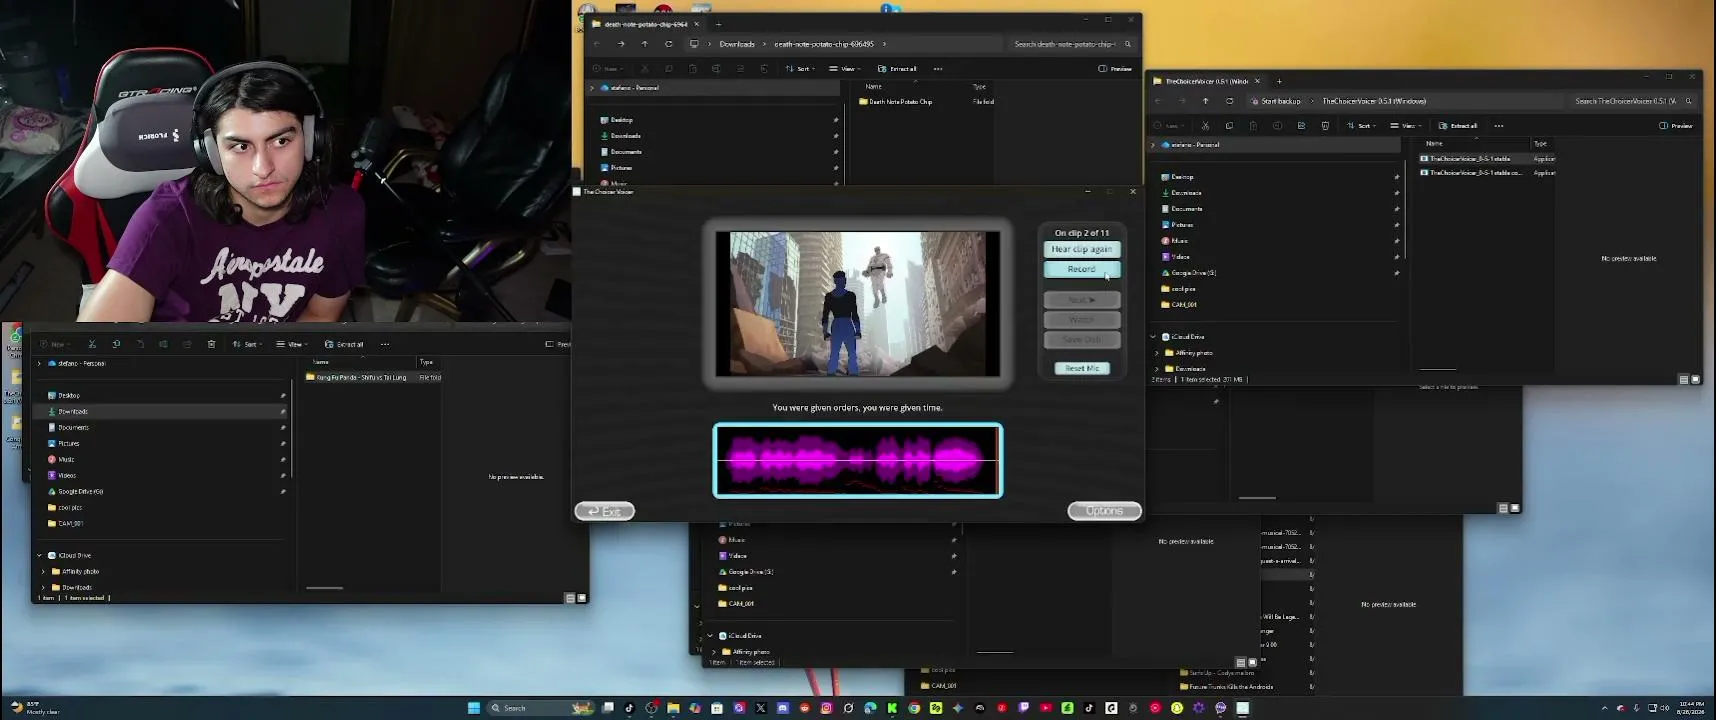Open Pictures in Kung Fu Panda window sidebar
The image size is (1716, 720).
[69, 444]
